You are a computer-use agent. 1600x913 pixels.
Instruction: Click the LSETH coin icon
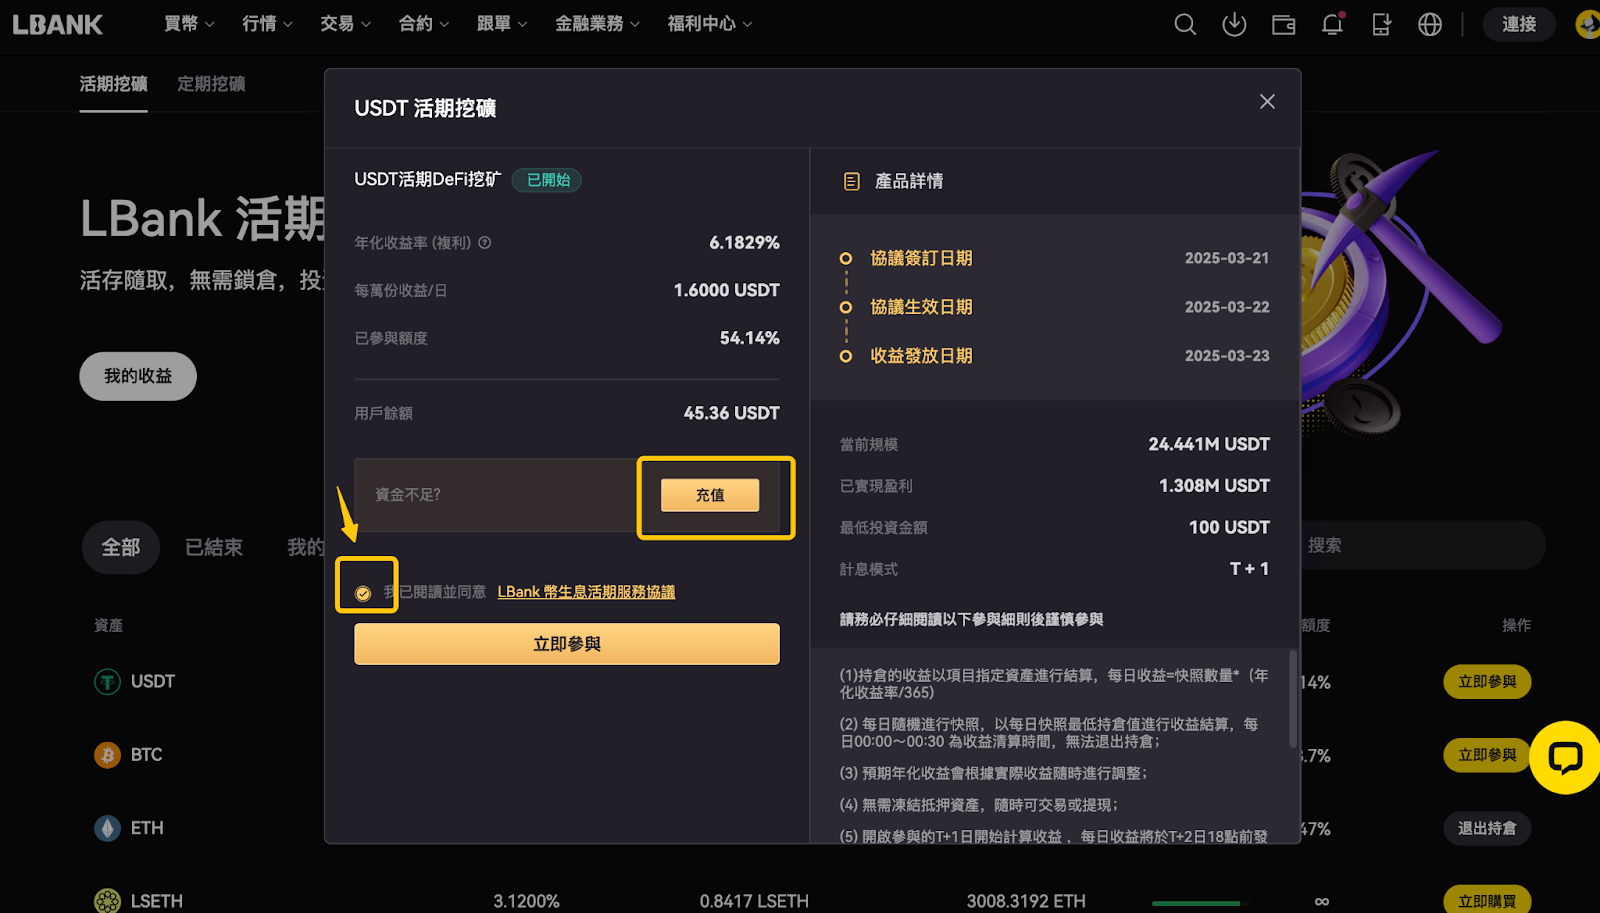point(107,901)
